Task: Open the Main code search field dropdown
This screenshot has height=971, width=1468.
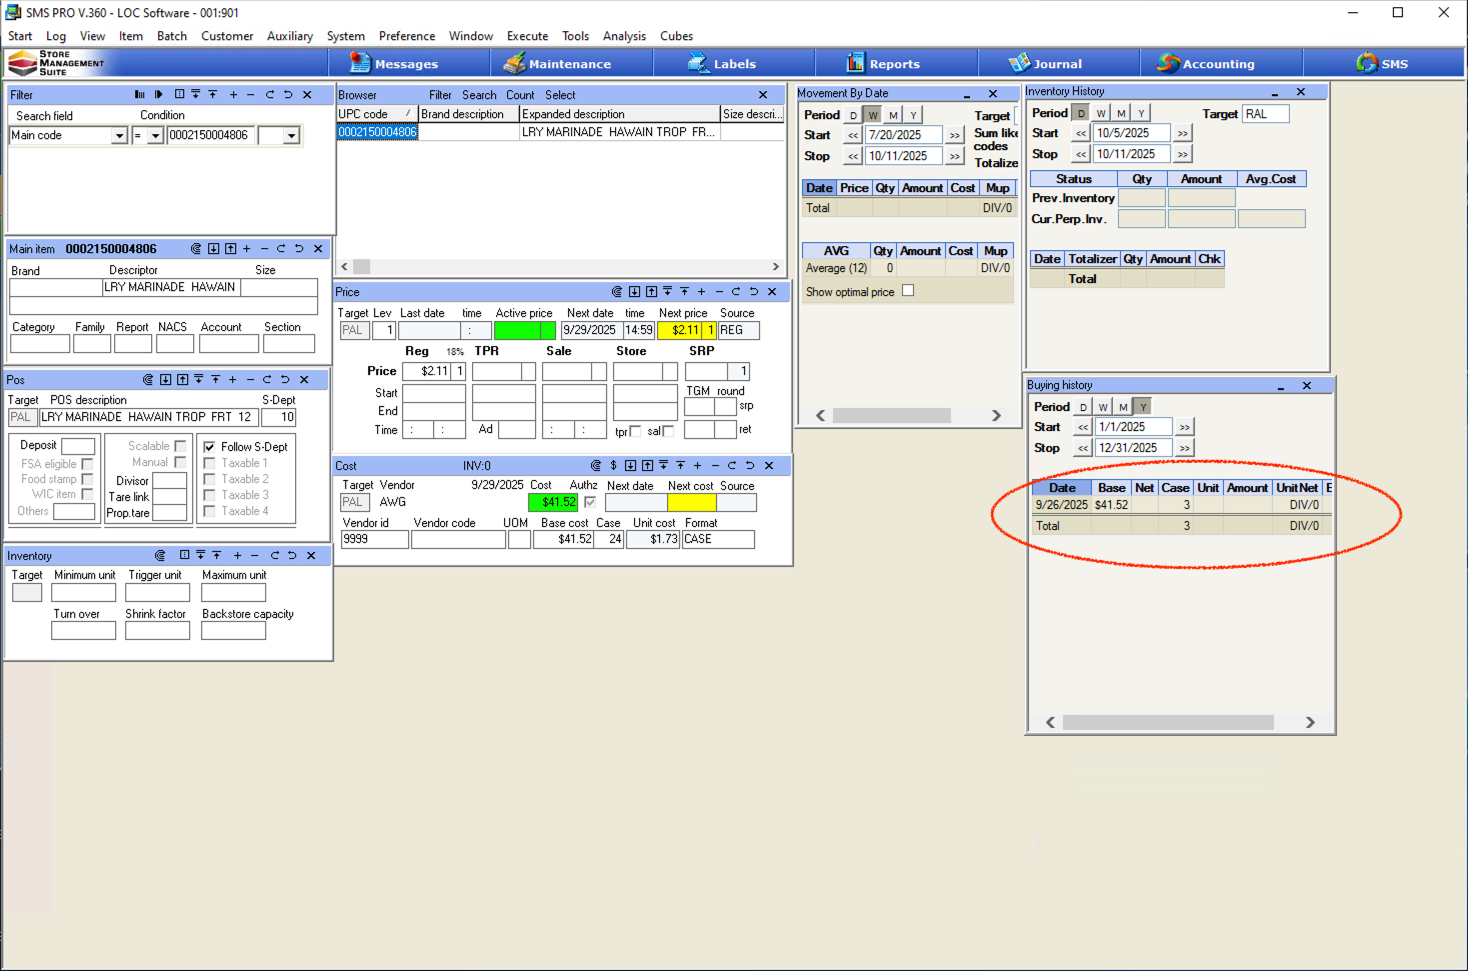Action: (x=119, y=136)
